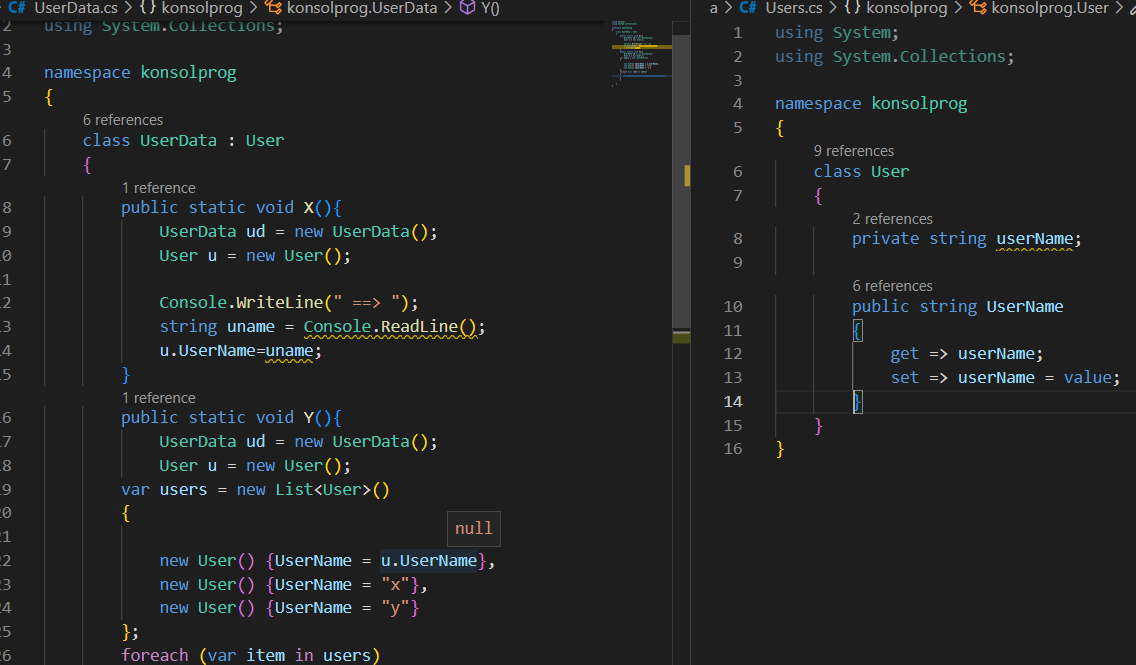Click 'namespace konsolprog' in Users.cs
The height and width of the screenshot is (665, 1136).
pyautogui.click(x=871, y=104)
